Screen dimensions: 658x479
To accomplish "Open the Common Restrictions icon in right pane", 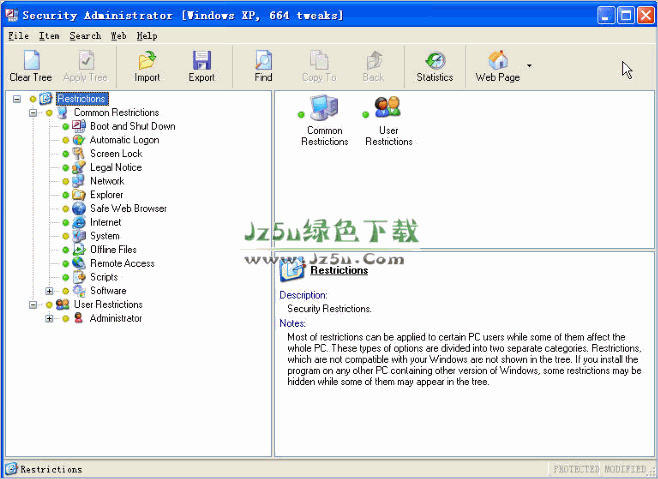I will click(324, 107).
